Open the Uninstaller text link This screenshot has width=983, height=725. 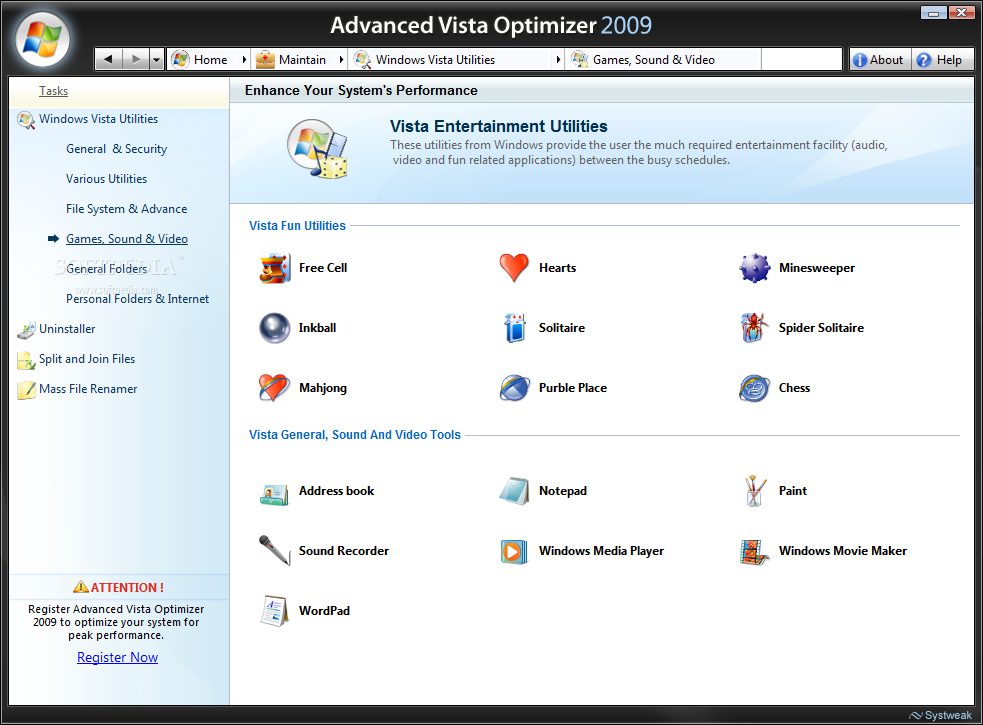pyautogui.click(x=67, y=329)
